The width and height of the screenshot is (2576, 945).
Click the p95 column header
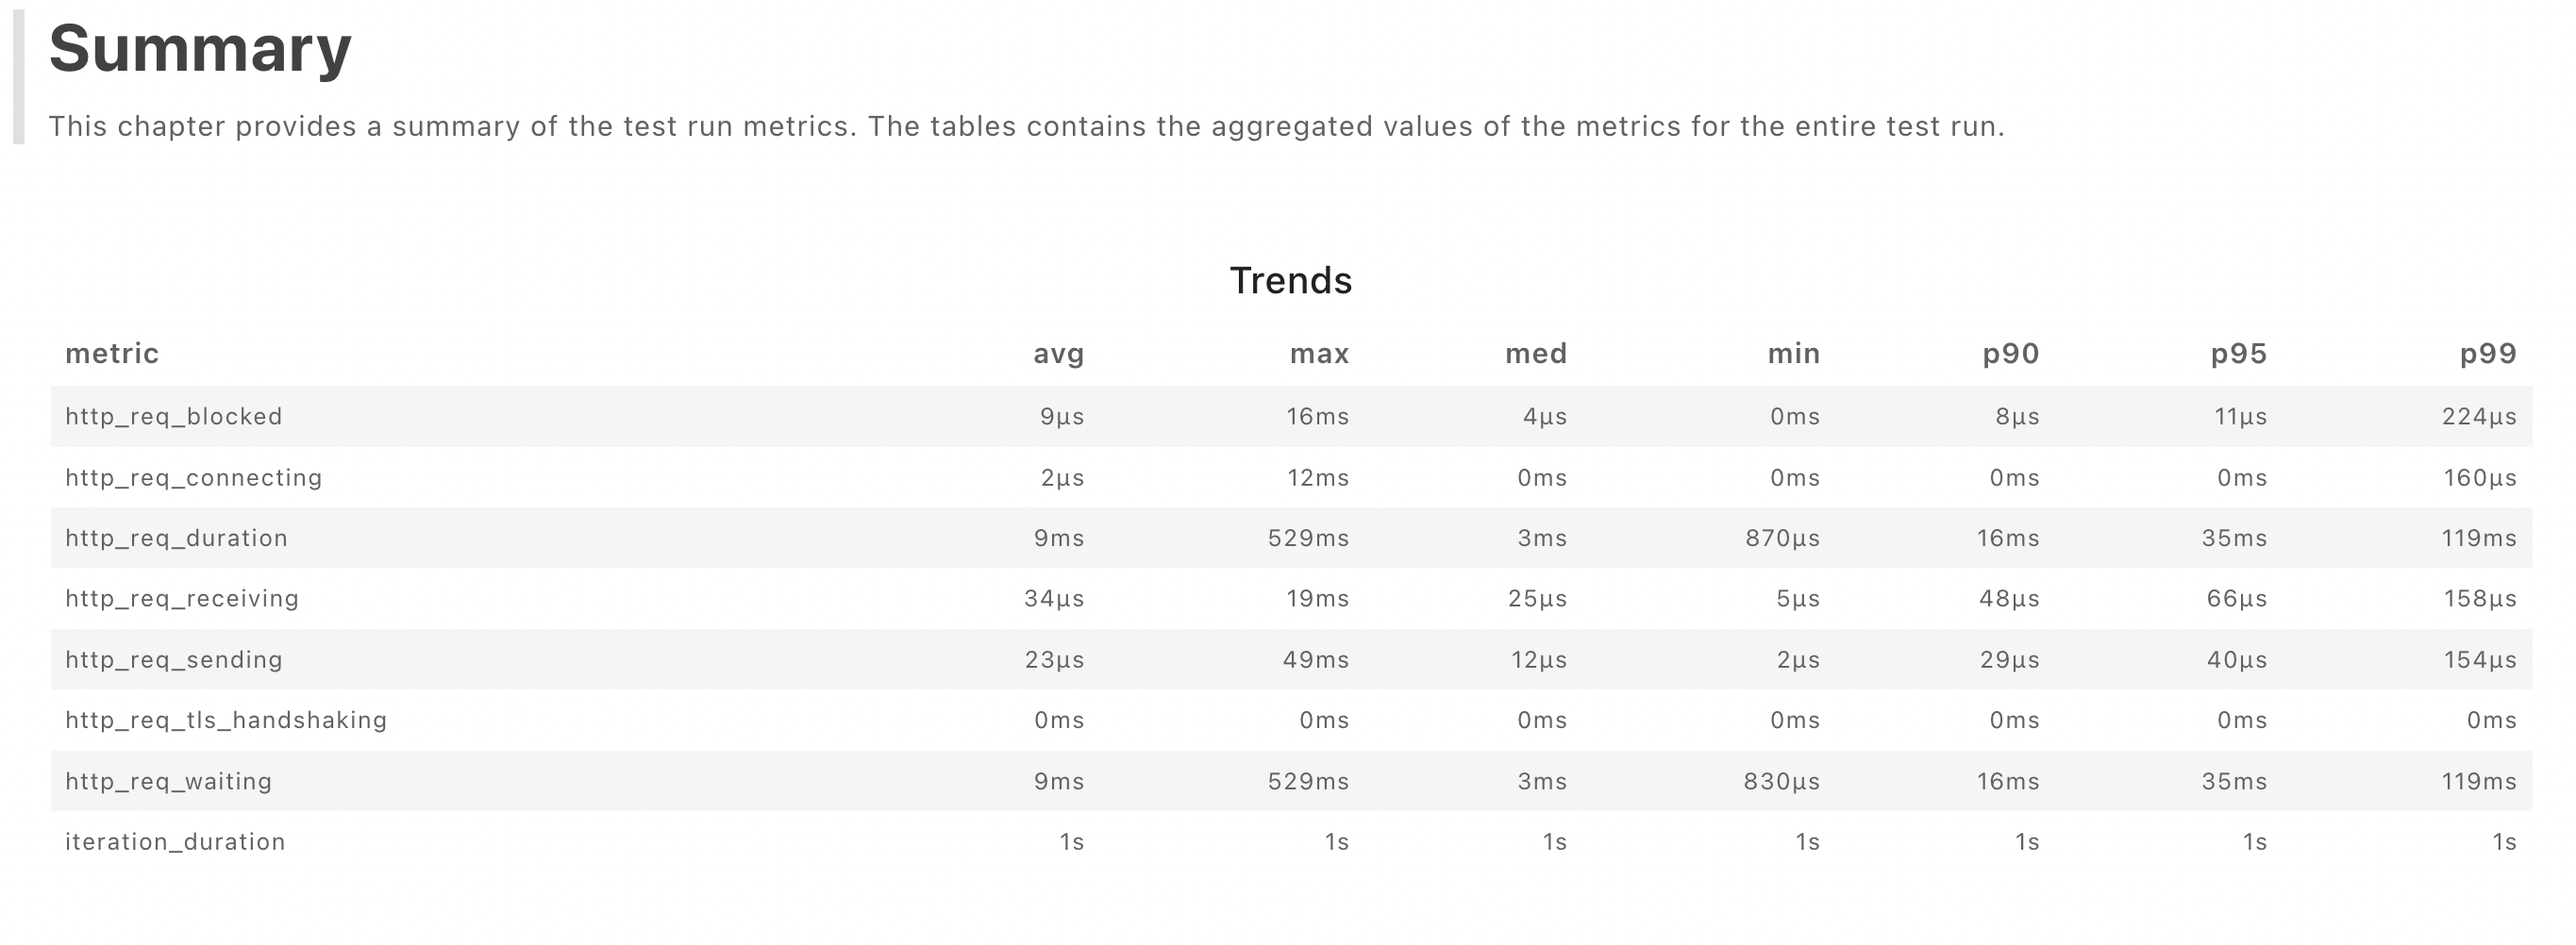(2239, 354)
